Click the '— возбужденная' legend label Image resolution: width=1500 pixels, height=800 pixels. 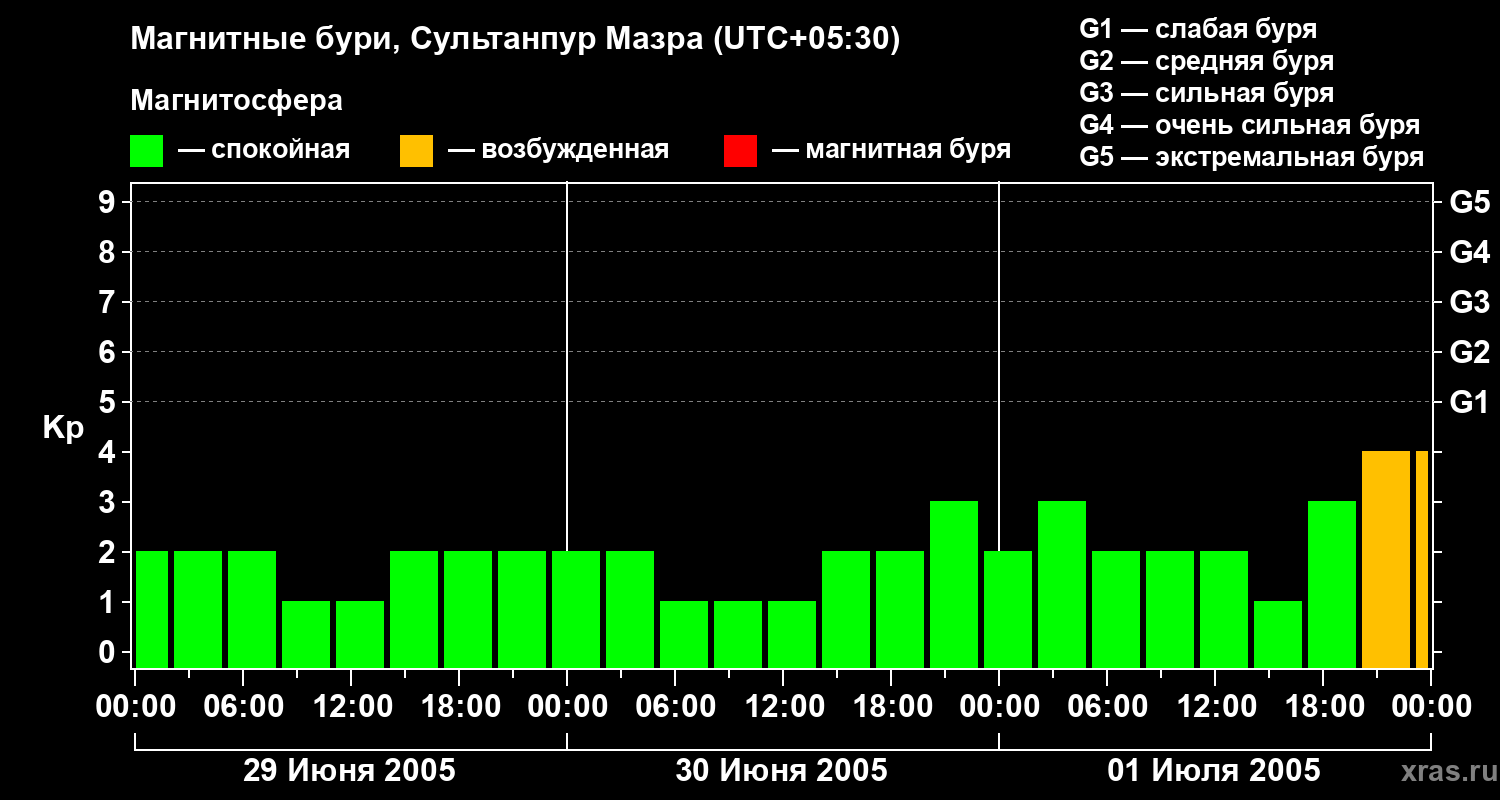coord(558,151)
